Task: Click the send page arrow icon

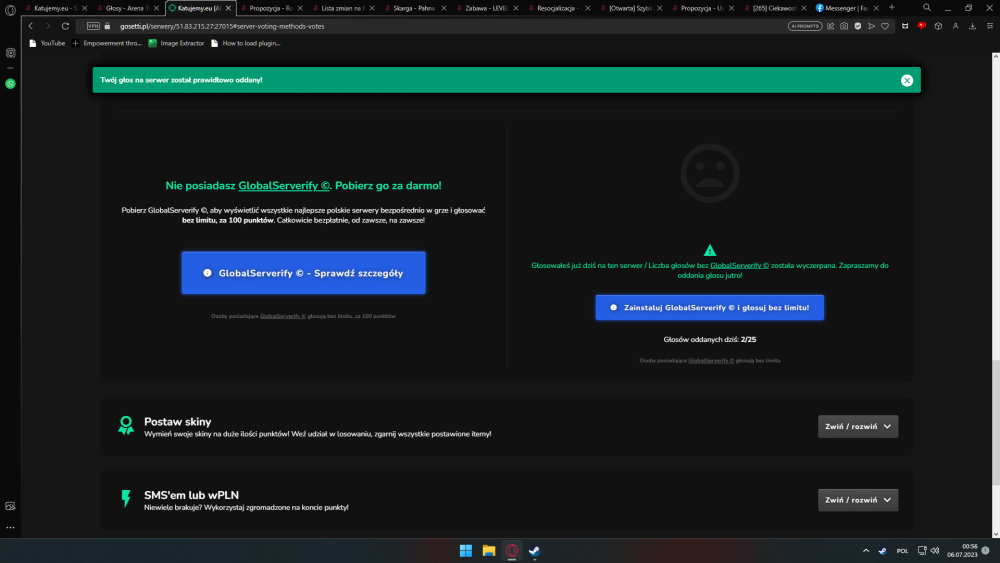Action: (x=871, y=26)
